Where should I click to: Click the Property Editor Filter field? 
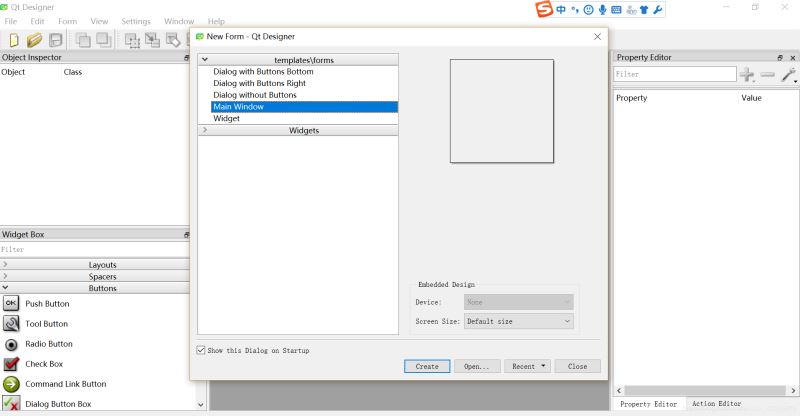click(675, 74)
